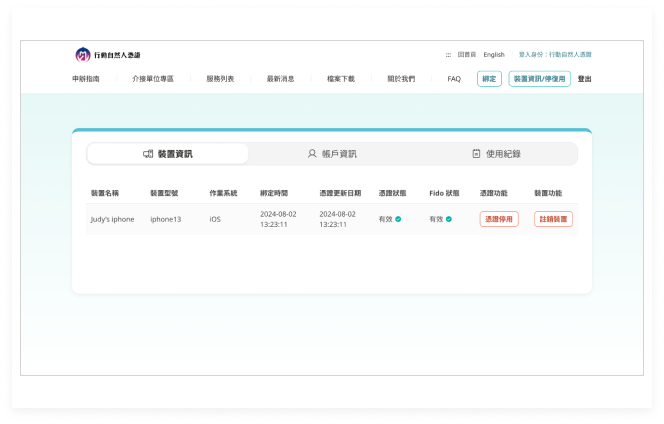
Task: Open the 申辦指南 menu
Action: point(86,79)
